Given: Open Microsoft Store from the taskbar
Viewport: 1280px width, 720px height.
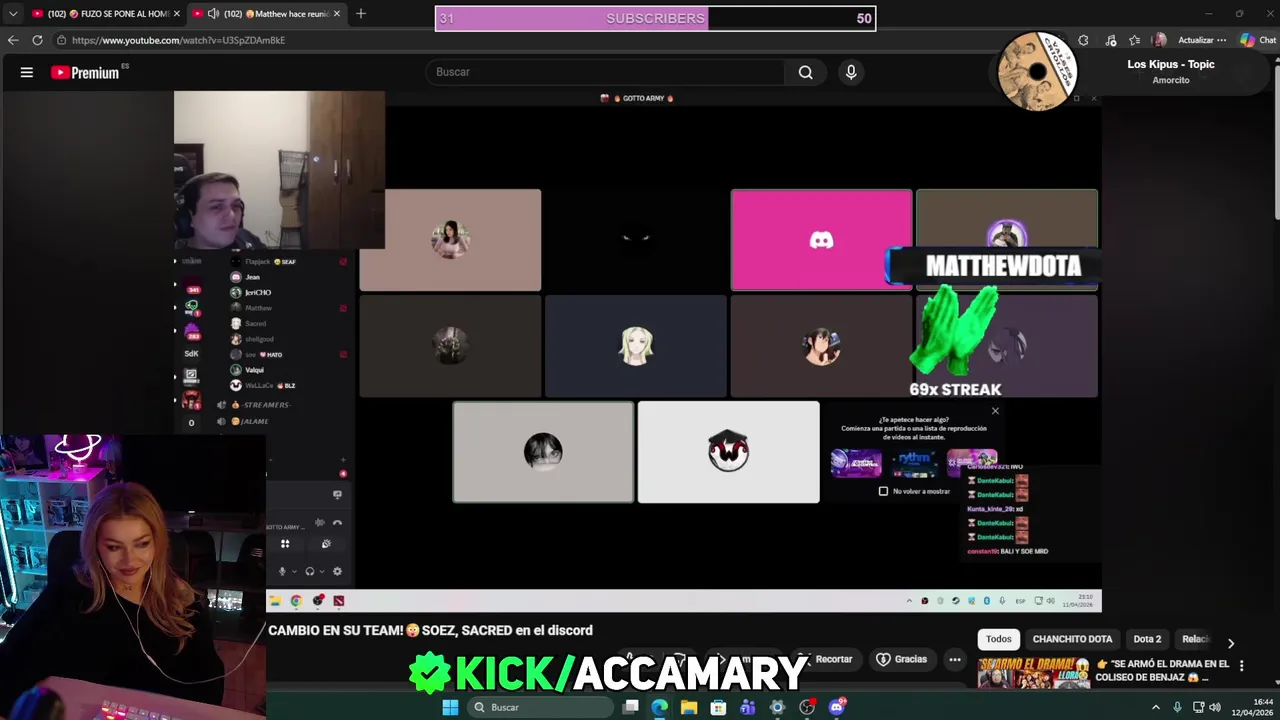Looking at the screenshot, I should 718,707.
